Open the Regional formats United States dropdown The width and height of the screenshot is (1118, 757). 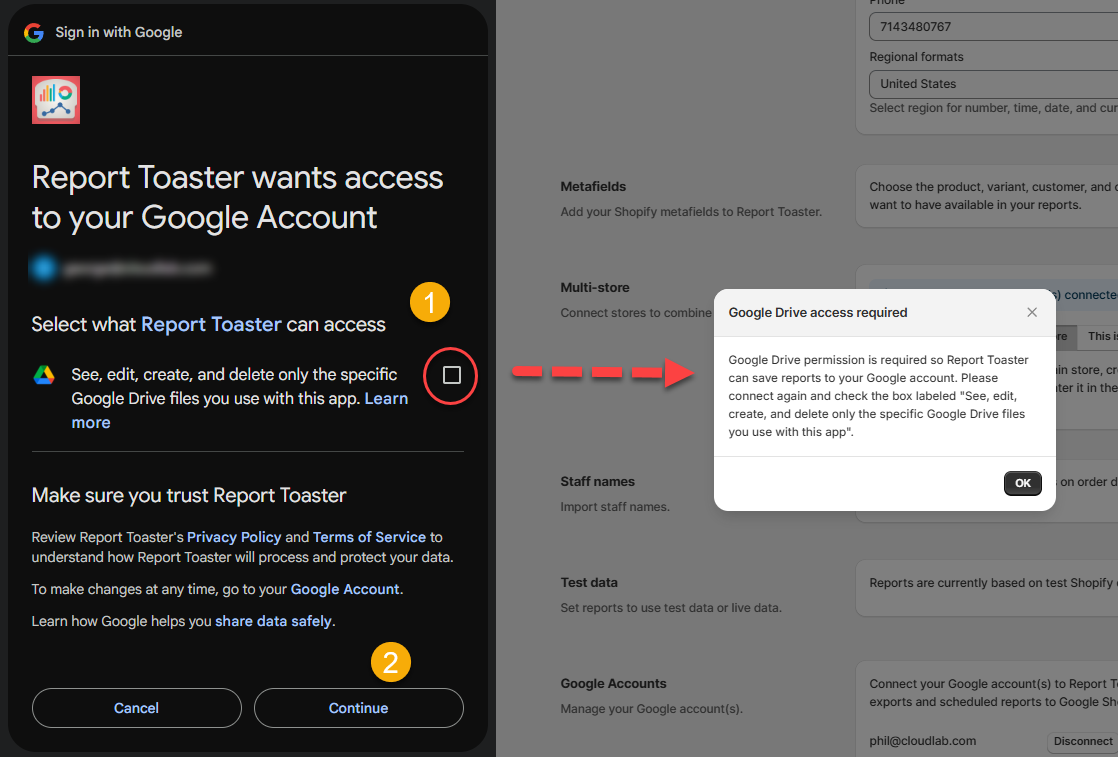993,84
